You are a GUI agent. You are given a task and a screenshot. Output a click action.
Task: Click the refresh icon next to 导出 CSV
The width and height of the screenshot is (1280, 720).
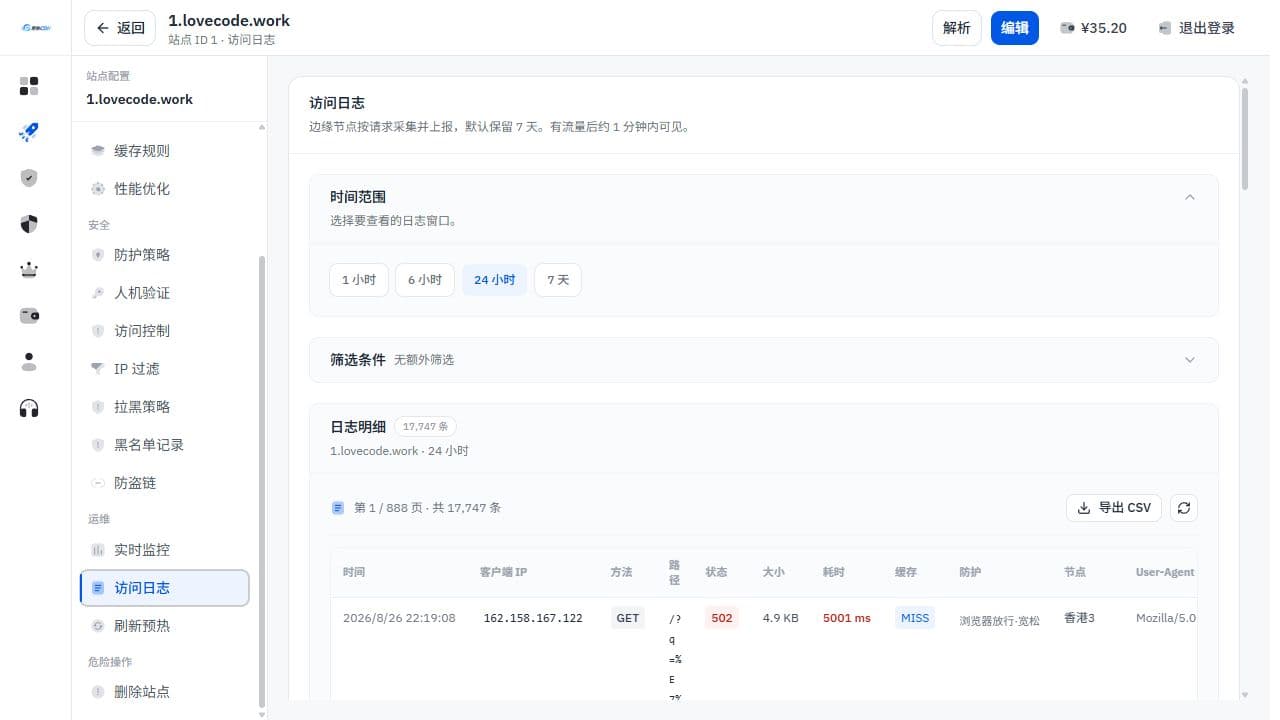[1184, 508]
